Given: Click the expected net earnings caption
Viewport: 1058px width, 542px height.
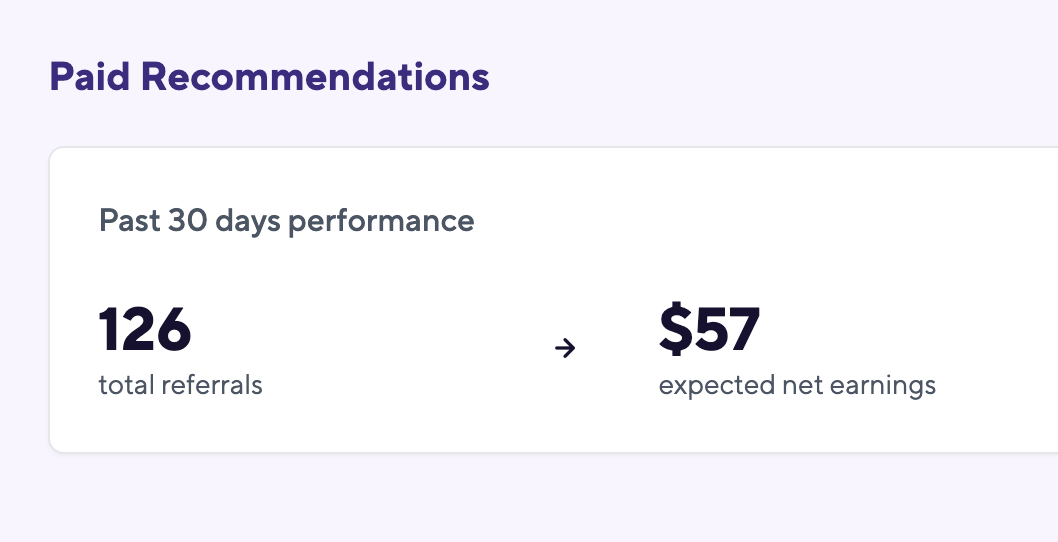Looking at the screenshot, I should [x=797, y=386].
